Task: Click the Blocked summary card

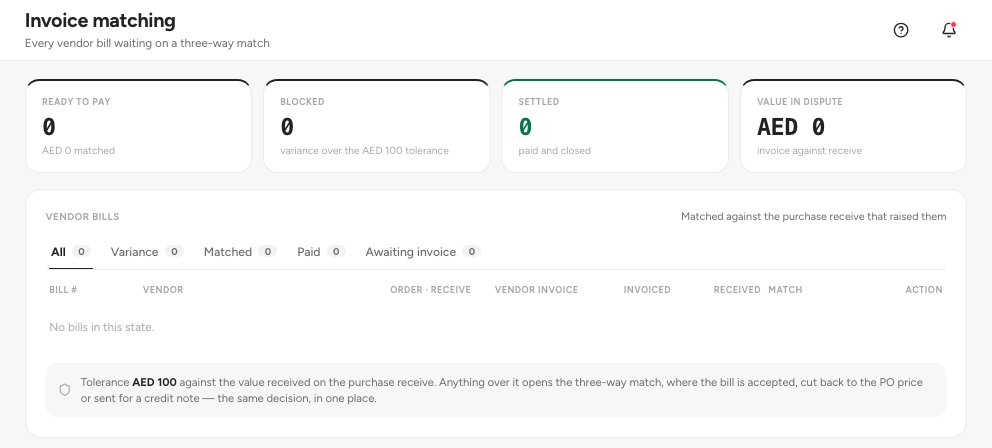Action: coord(376,126)
